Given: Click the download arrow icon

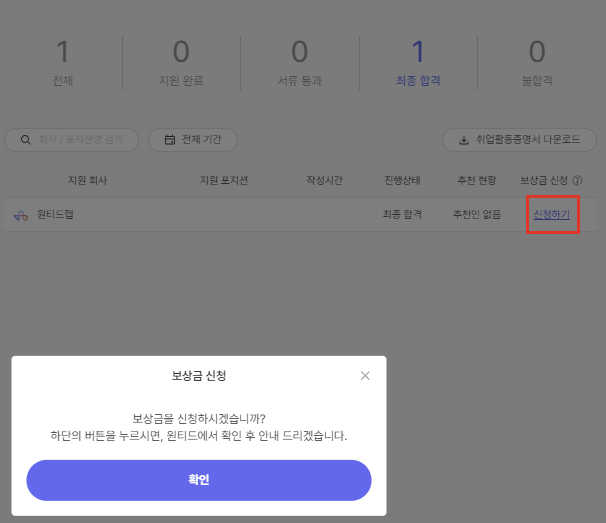Looking at the screenshot, I should point(464,140).
